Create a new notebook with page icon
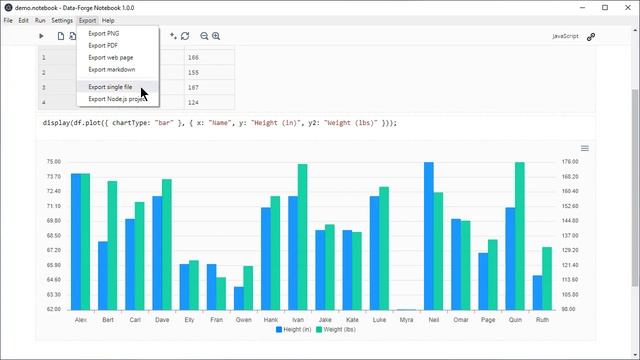Viewport: 640px width, 360px height. pos(60,36)
